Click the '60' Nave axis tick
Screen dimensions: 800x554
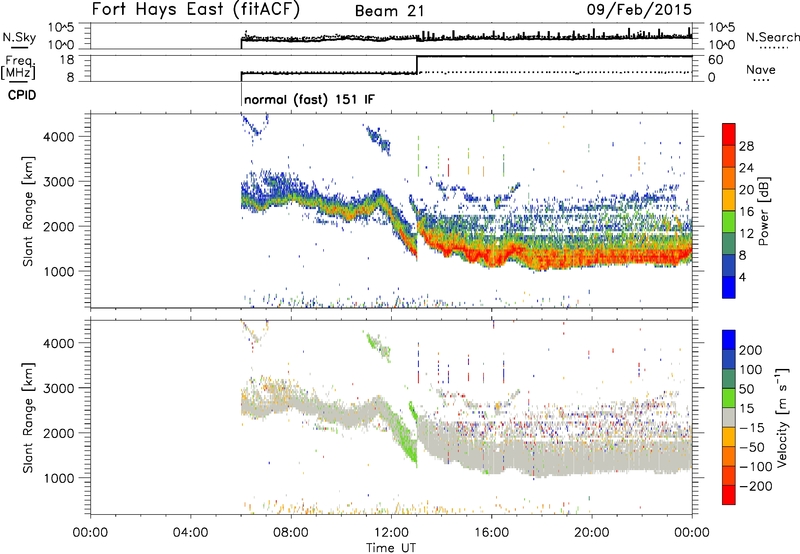[716, 60]
